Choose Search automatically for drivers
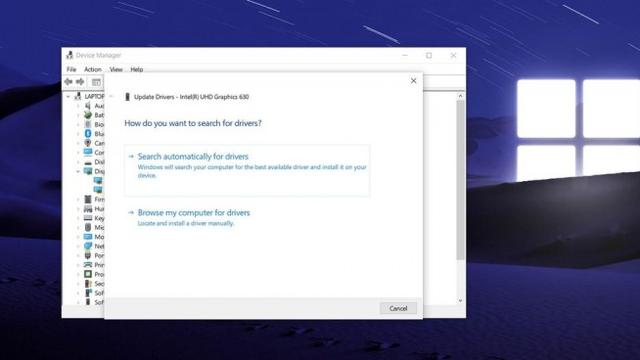Image resolution: width=640 pixels, height=360 pixels. click(247, 170)
